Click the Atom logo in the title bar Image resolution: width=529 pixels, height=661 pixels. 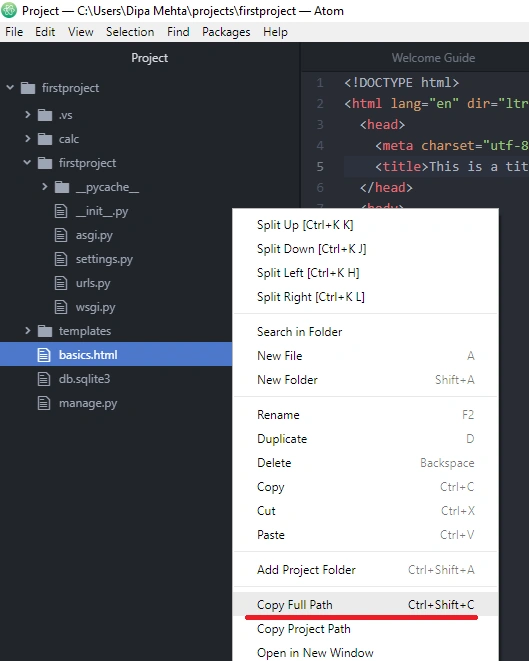point(9,11)
